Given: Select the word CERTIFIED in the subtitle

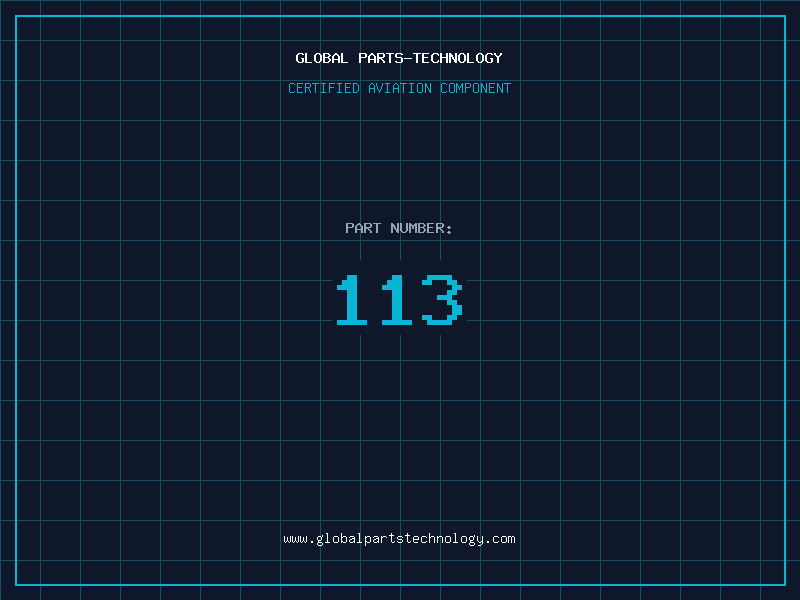Looking at the screenshot, I should (x=324, y=88).
